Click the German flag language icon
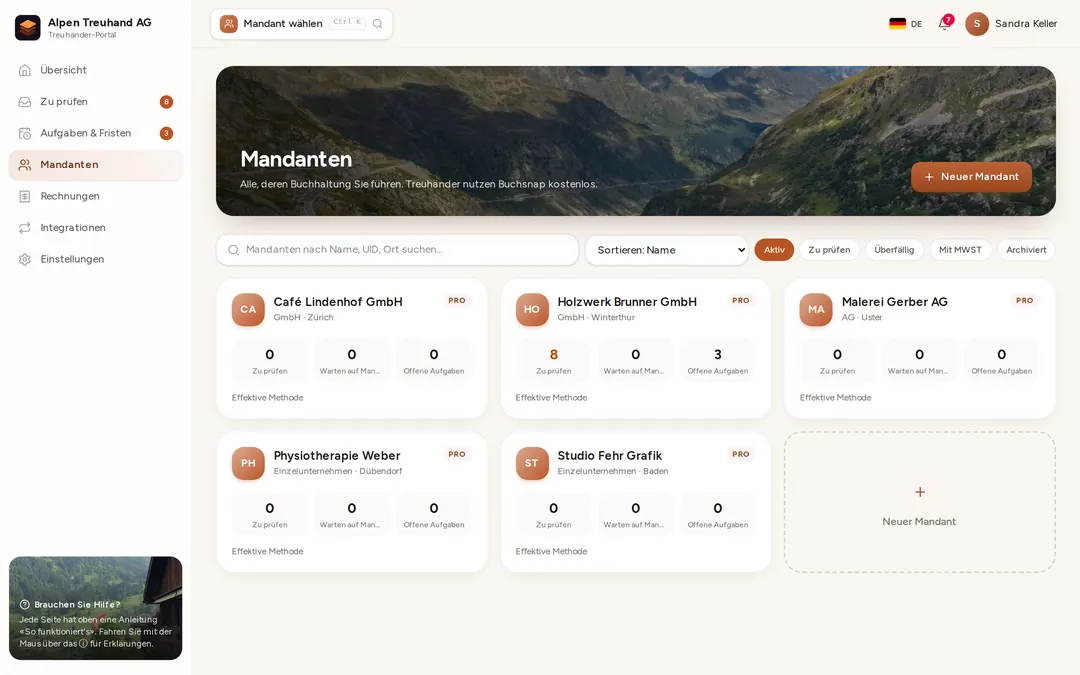Screen dimensions: 1080x675 point(897,24)
